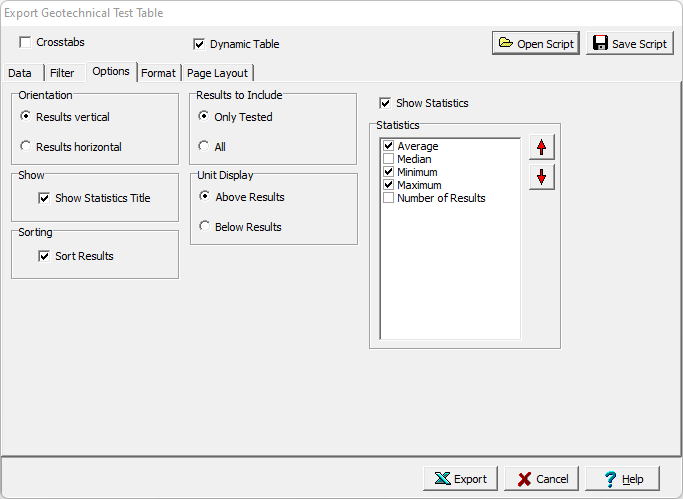Open the Page Layout tab

[218, 73]
